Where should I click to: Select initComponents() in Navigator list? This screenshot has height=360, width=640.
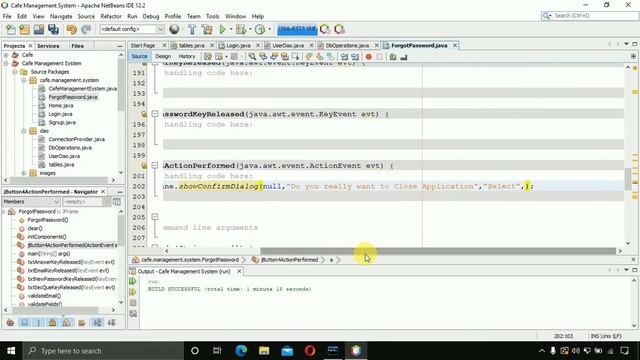click(47, 237)
